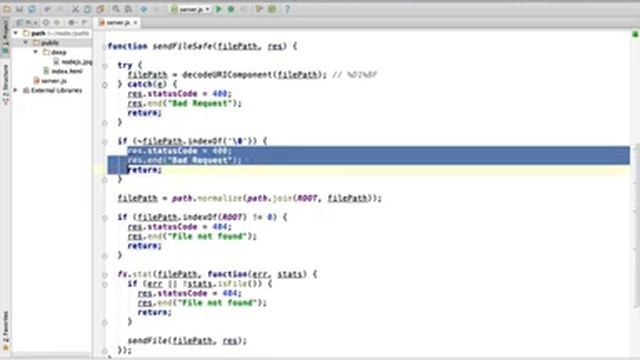Screen dimensions: 640x360
Task: Click the Synchronize refresh icon
Action: click(x=32, y=9)
